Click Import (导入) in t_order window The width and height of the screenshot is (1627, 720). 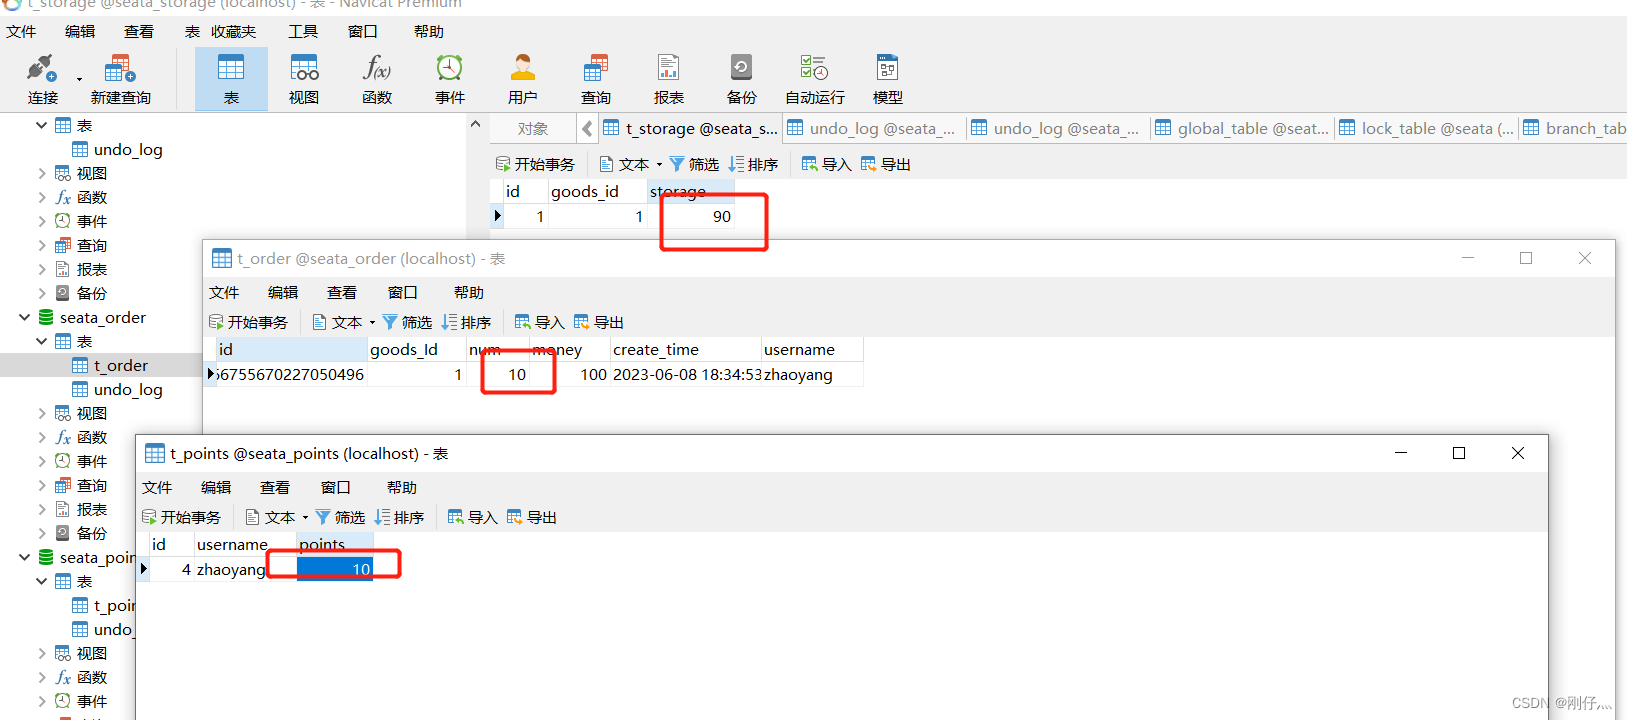pos(539,322)
